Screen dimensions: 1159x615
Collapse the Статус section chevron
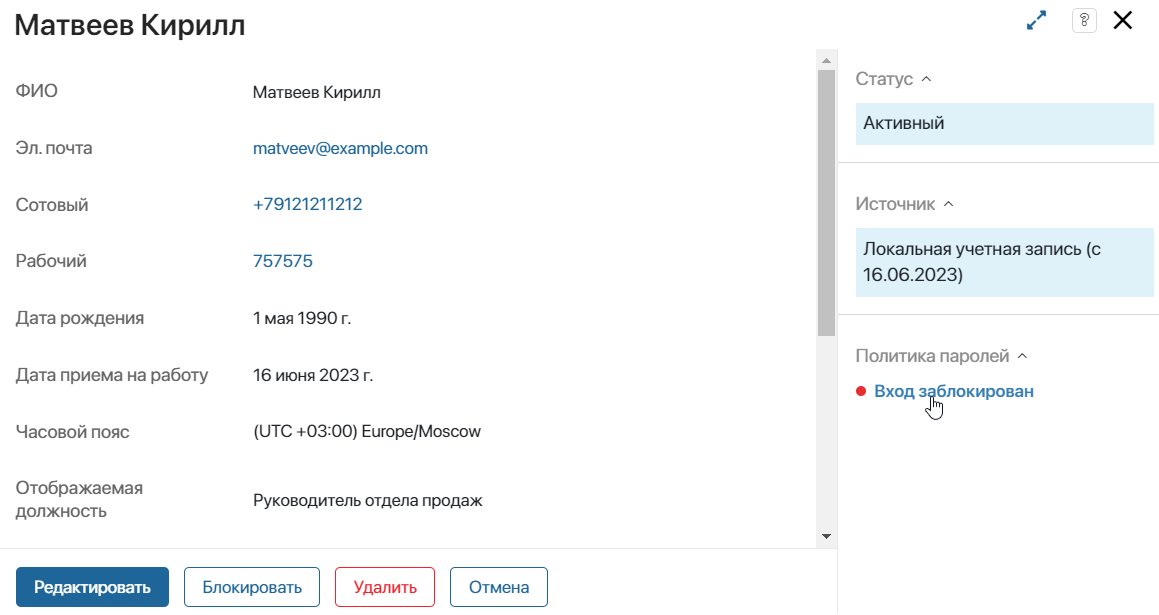[x=926, y=78]
